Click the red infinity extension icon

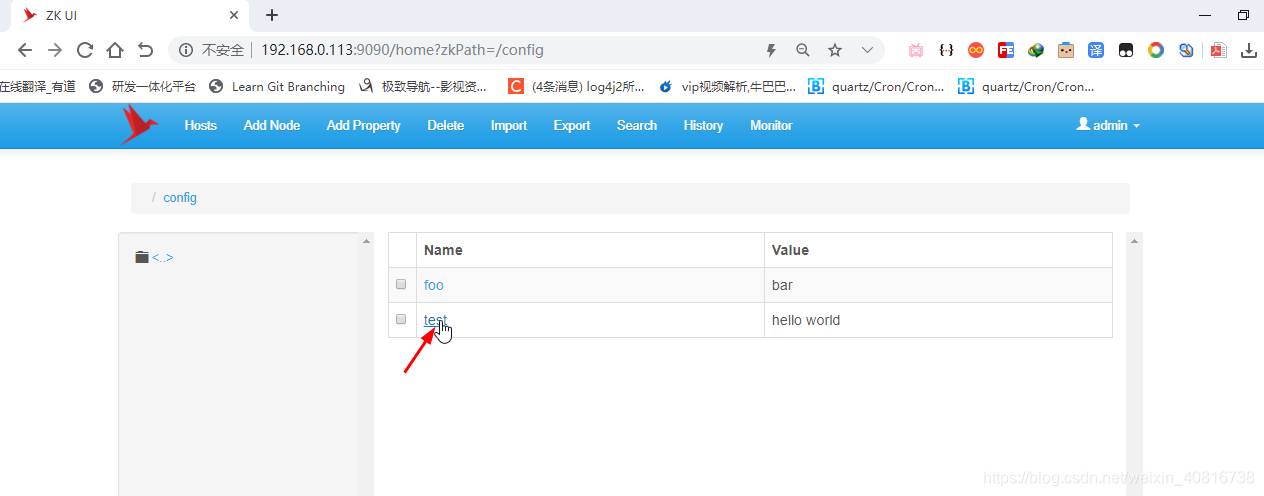[976, 50]
